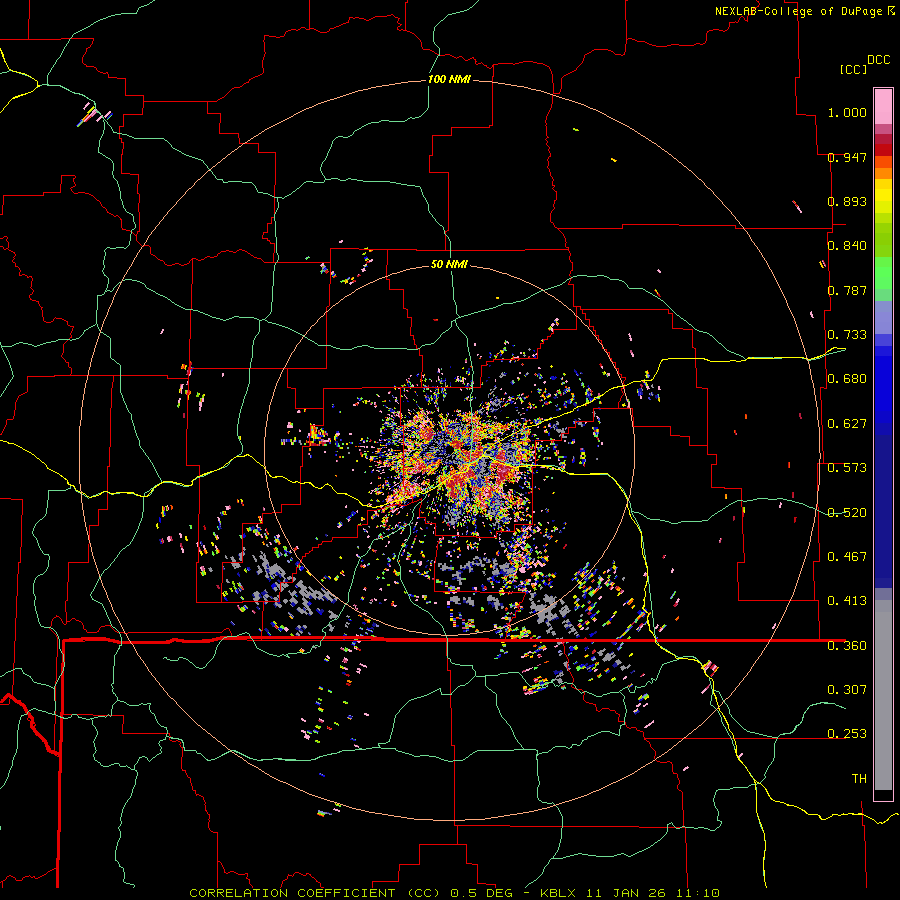
Task: Click the 0.947 scale value
Action: [847, 157]
